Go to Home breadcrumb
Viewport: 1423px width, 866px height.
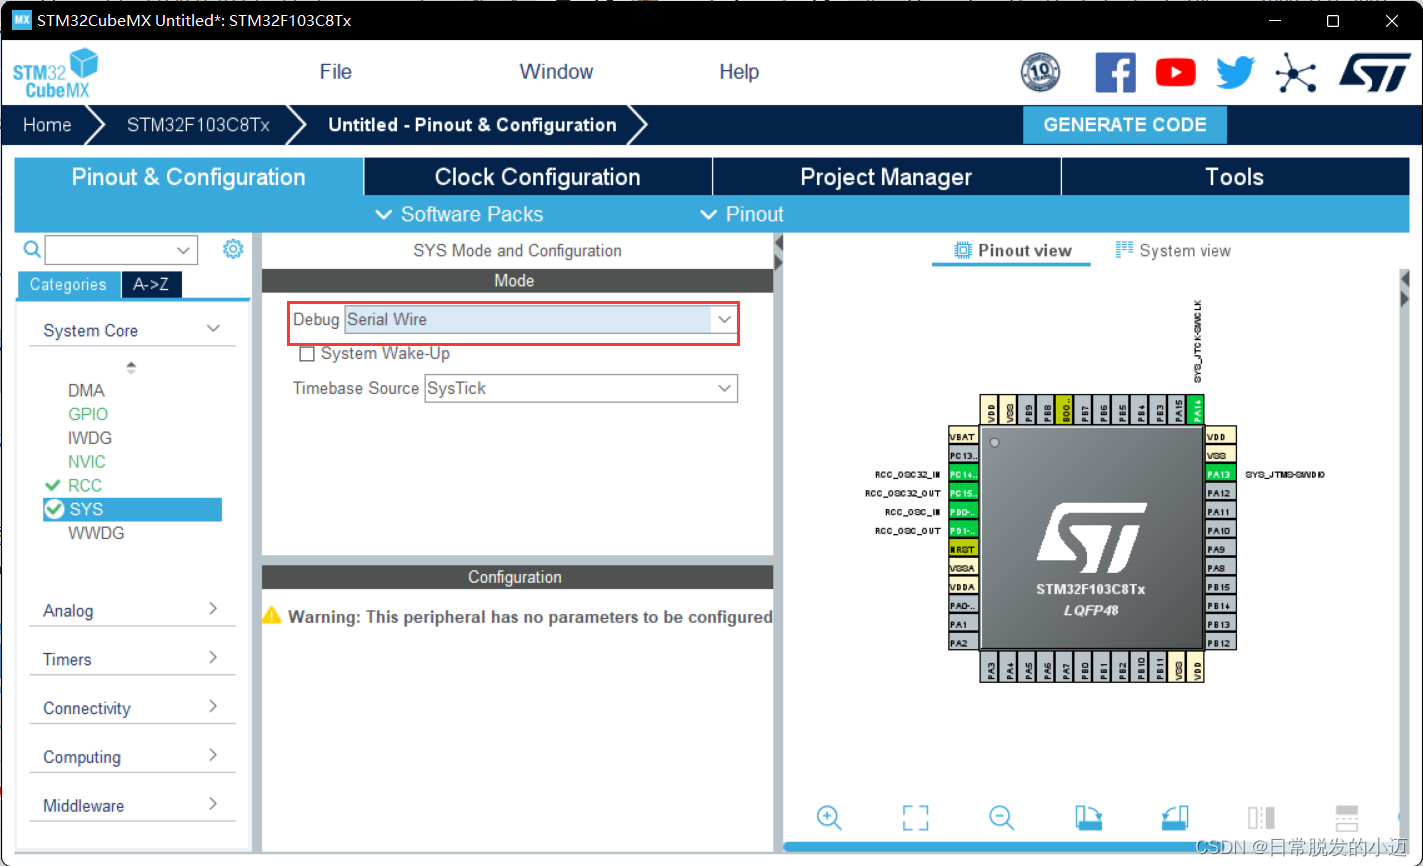[x=48, y=125]
